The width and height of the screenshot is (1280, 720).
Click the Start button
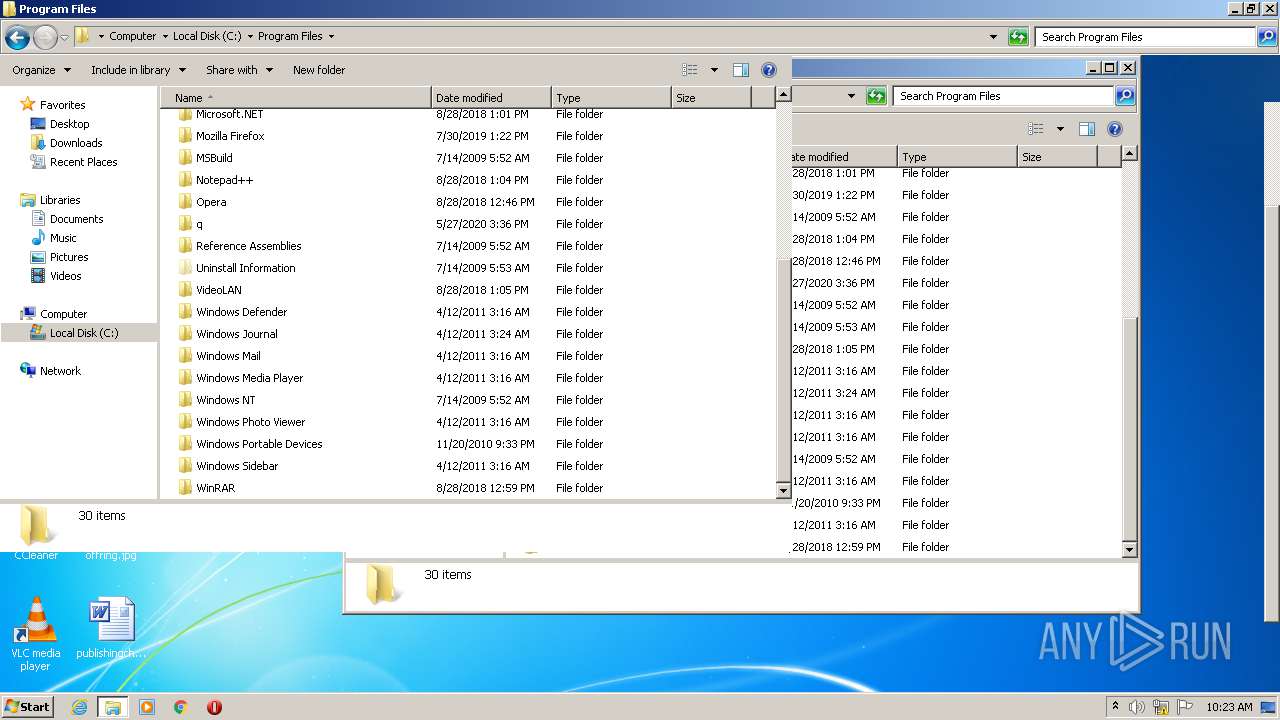[27, 707]
